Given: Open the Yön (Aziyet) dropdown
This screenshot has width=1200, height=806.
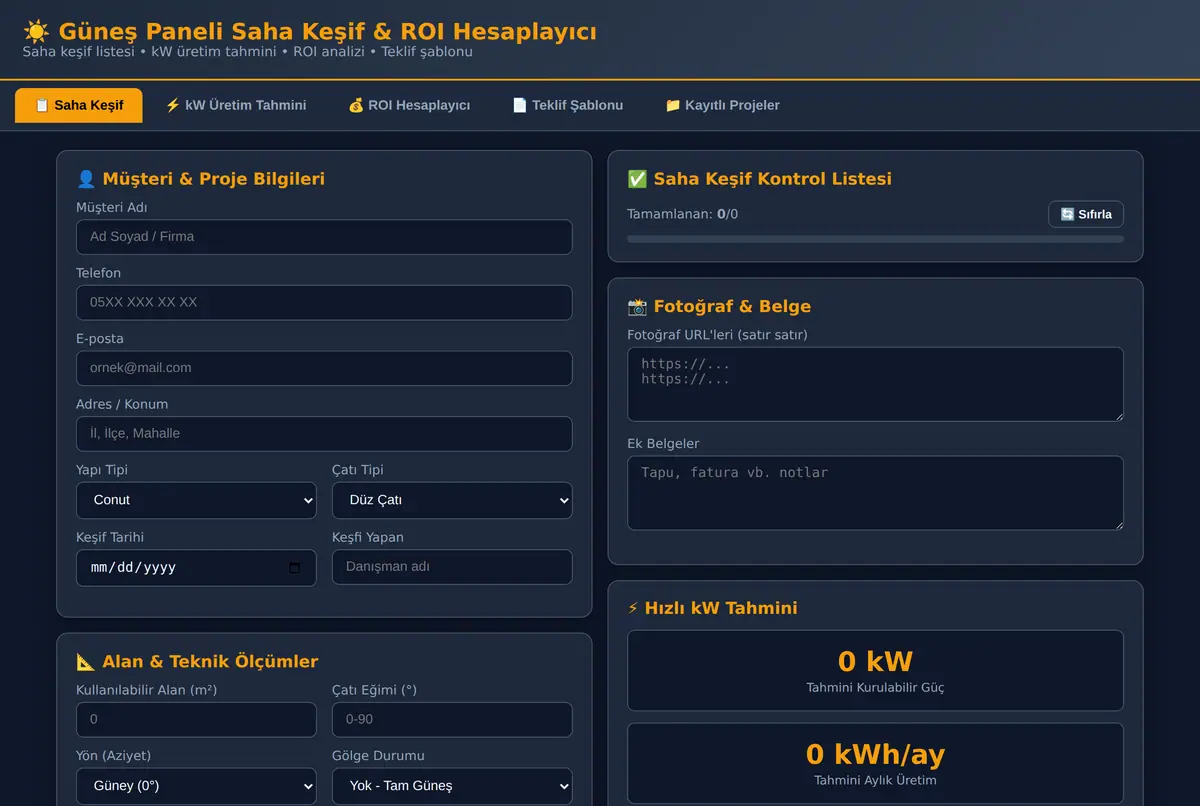Looking at the screenshot, I should [196, 786].
